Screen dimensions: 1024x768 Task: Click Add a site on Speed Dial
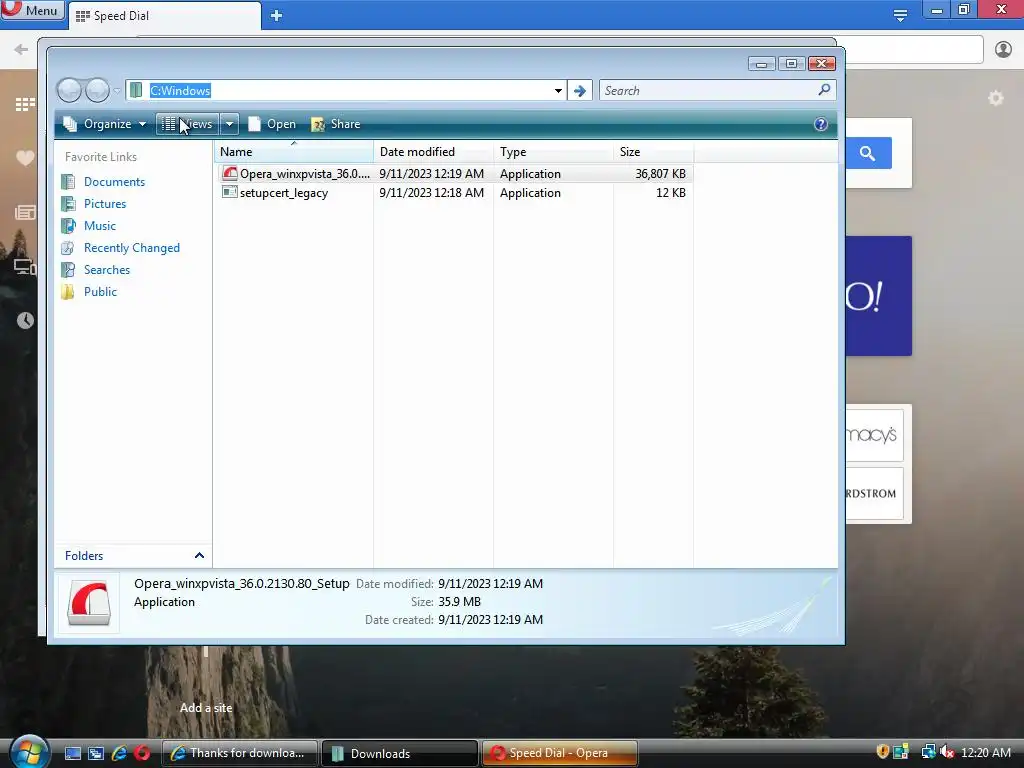coord(206,707)
